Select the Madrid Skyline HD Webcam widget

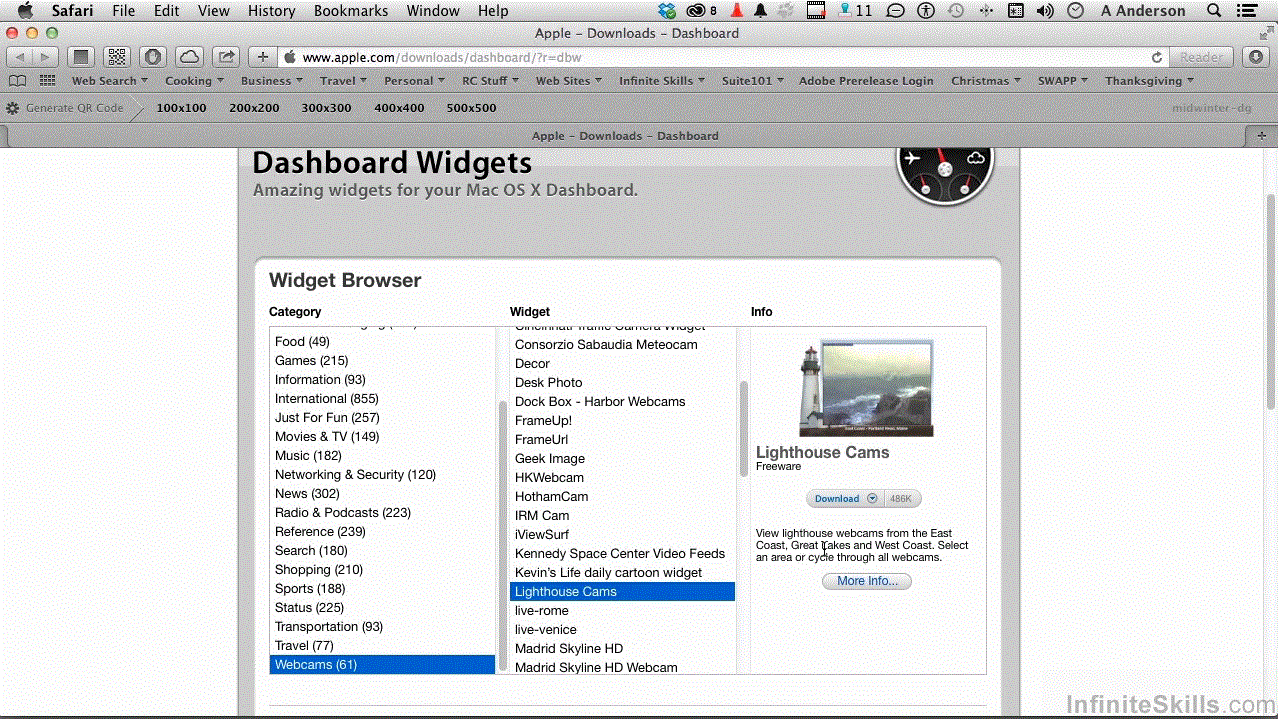point(622,666)
